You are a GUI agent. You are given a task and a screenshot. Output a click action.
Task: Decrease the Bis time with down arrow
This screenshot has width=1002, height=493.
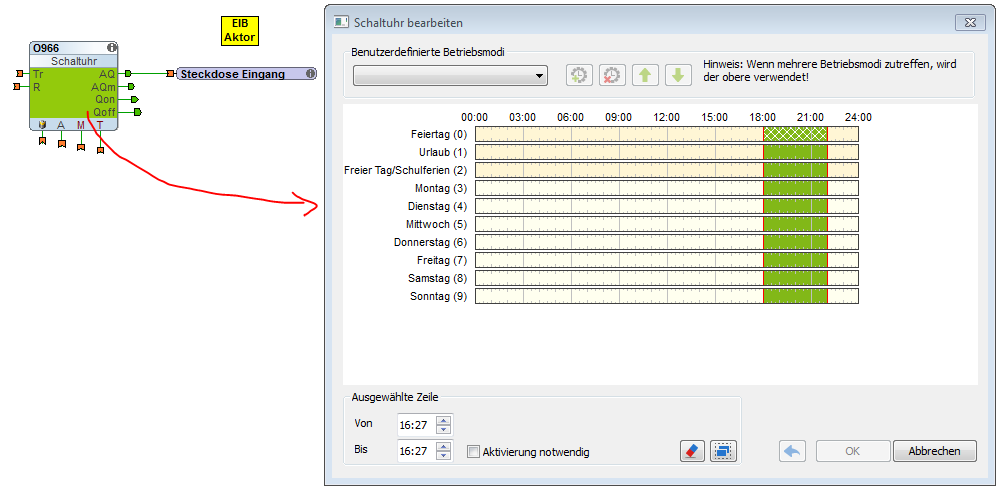pyautogui.click(x=444, y=456)
